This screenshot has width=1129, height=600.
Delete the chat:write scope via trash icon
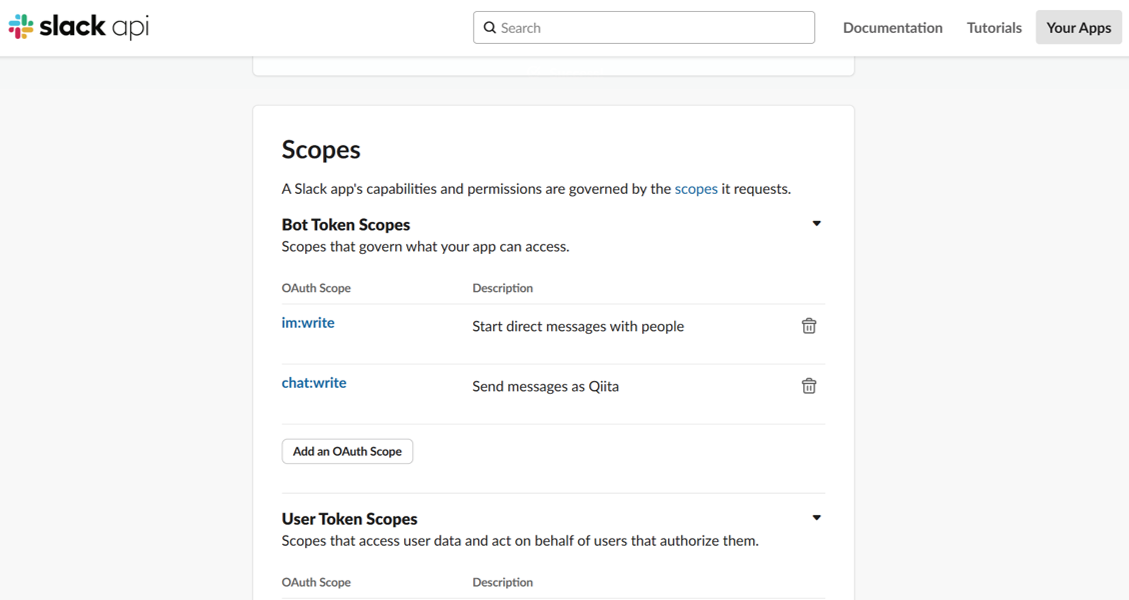click(x=809, y=385)
